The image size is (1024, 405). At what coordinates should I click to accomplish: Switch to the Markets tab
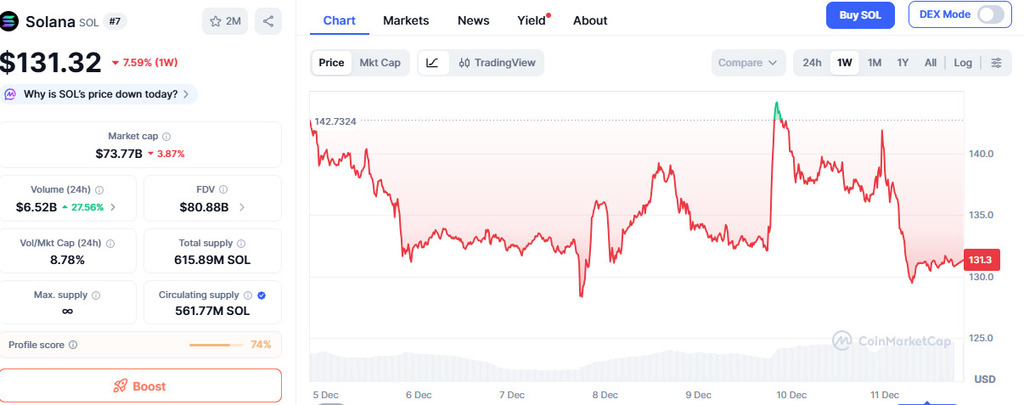coord(406,20)
